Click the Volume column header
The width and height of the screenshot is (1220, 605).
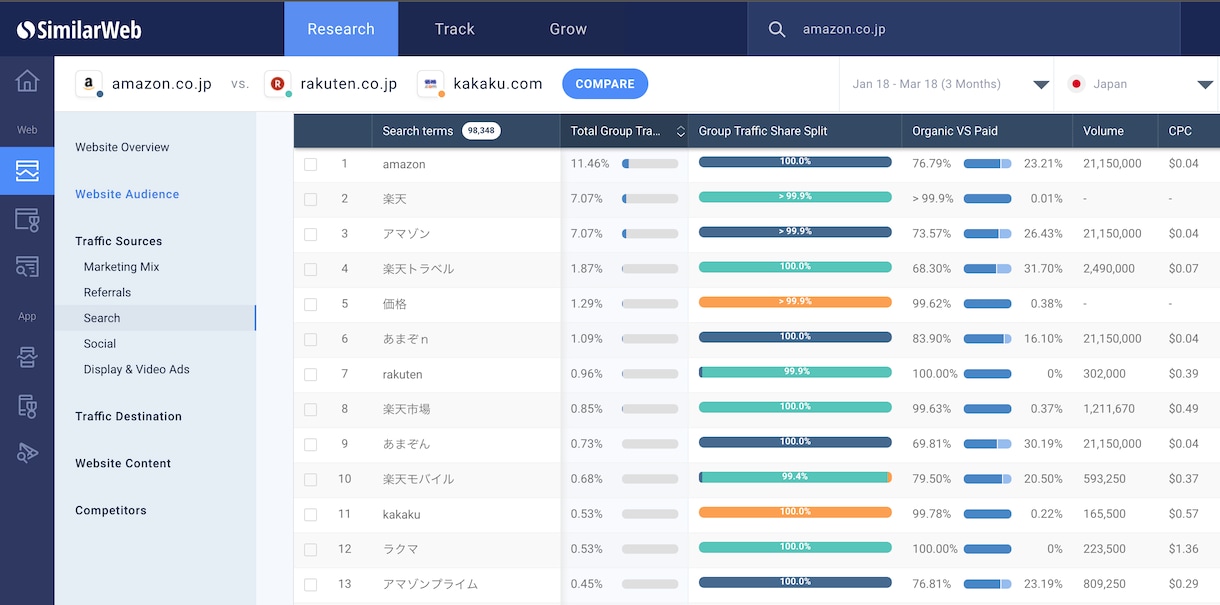(x=1103, y=131)
